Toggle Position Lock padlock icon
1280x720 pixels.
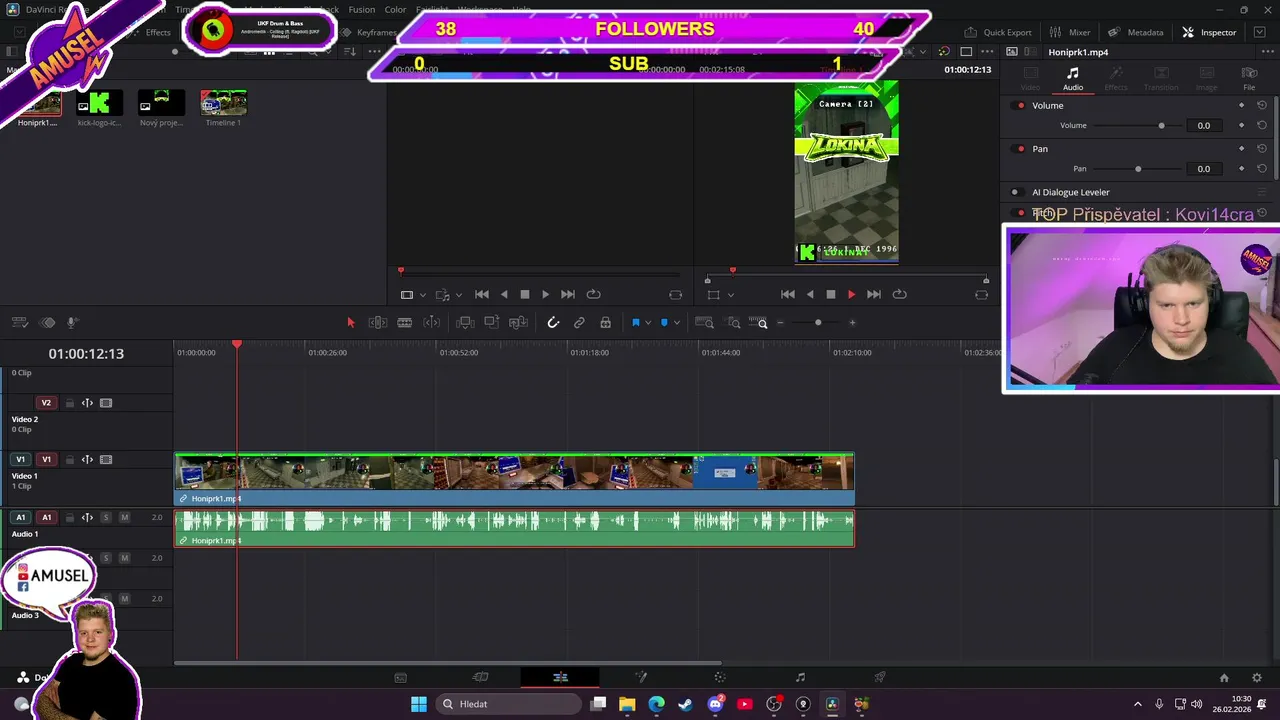pos(605,322)
